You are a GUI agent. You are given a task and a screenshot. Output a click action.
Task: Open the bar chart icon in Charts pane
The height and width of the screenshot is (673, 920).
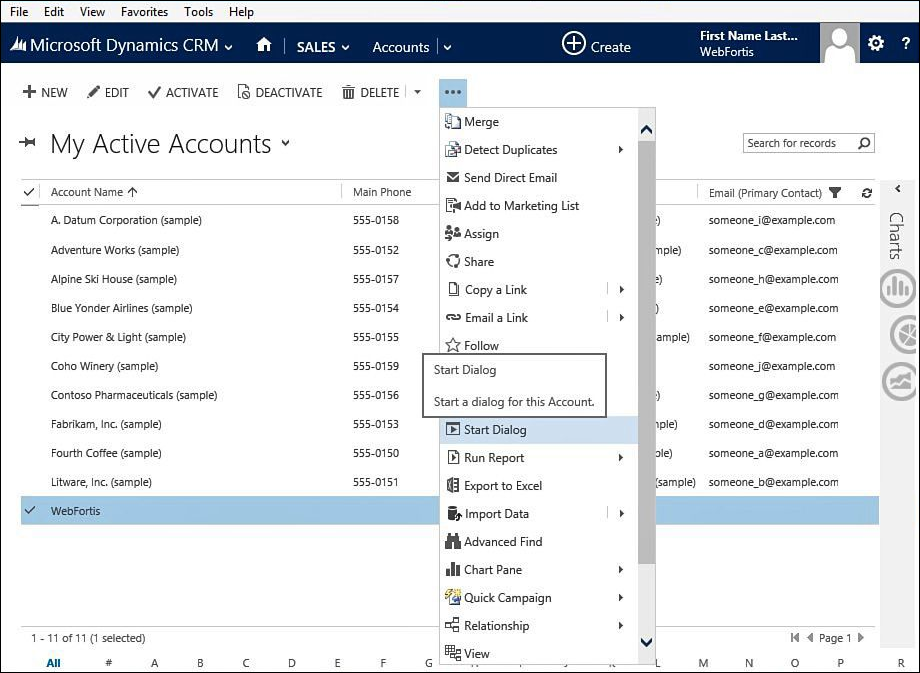pyautogui.click(x=898, y=289)
